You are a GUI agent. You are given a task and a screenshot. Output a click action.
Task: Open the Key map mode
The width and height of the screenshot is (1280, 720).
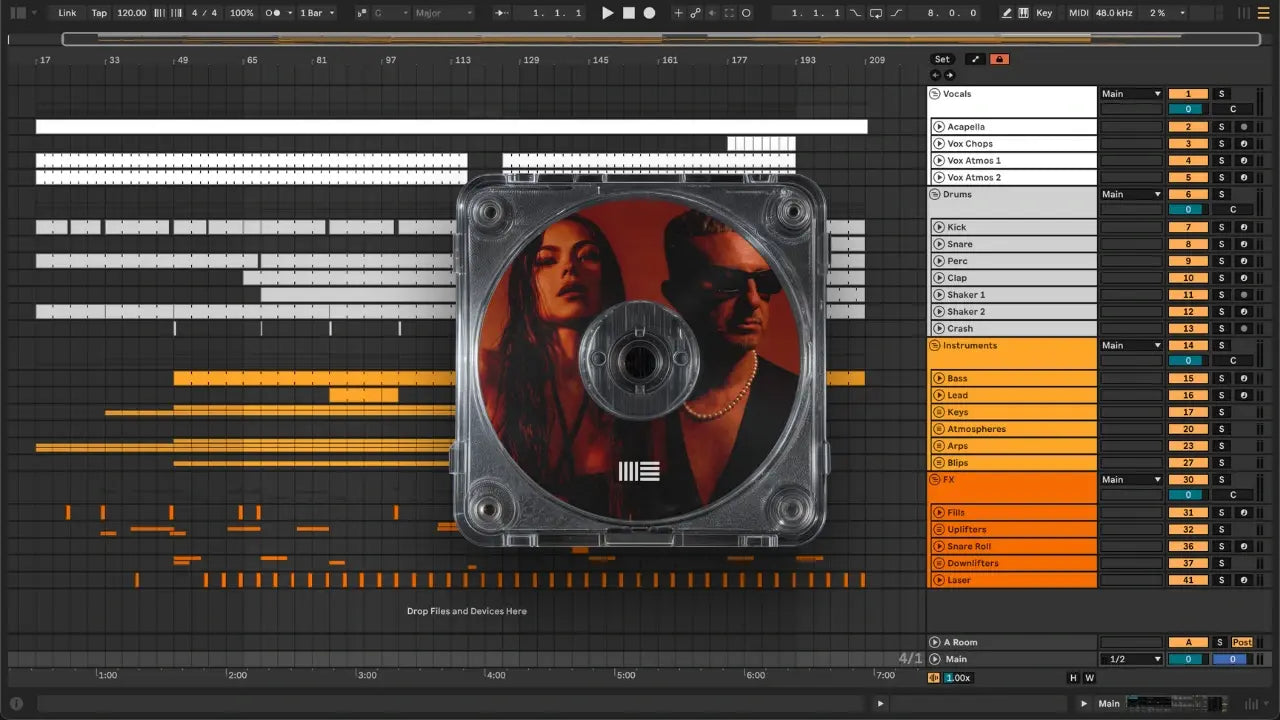1044,13
